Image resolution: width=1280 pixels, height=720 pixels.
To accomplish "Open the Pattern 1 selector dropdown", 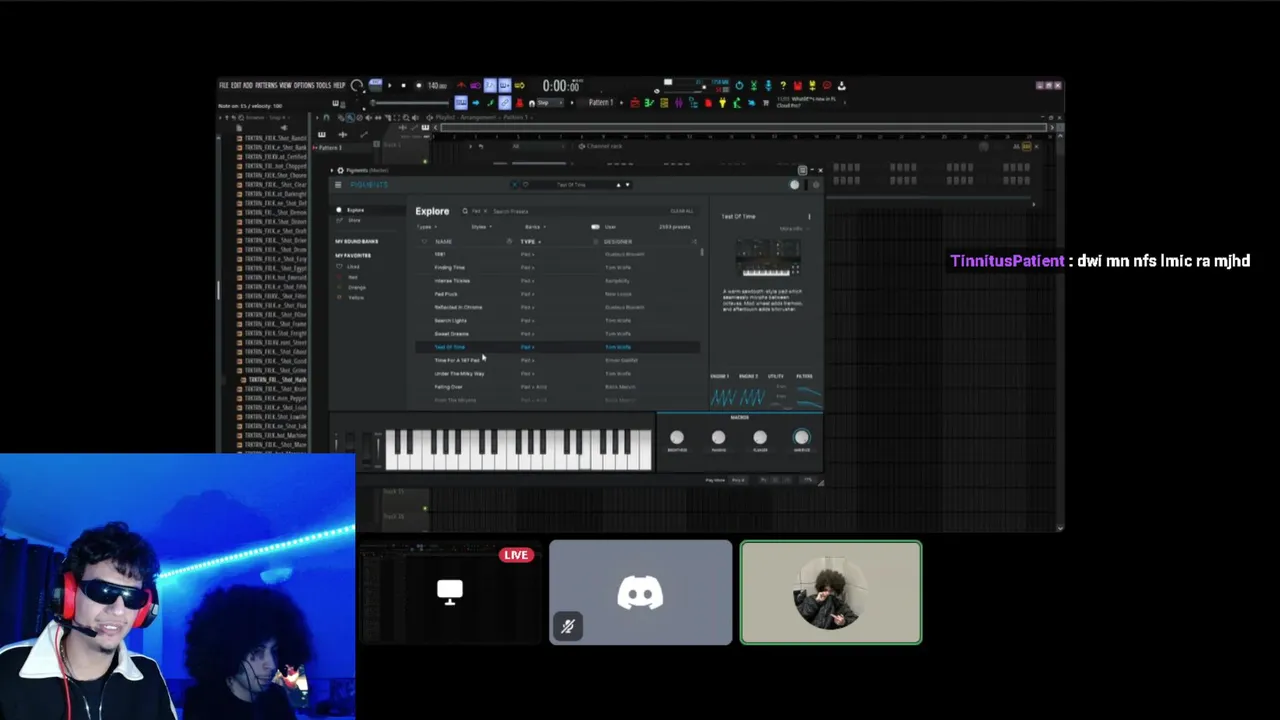I will [601, 102].
